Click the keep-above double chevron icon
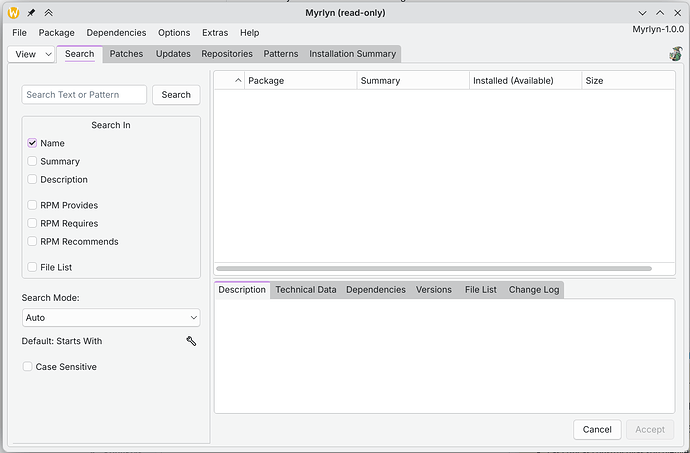690x453 pixels. 49,12
